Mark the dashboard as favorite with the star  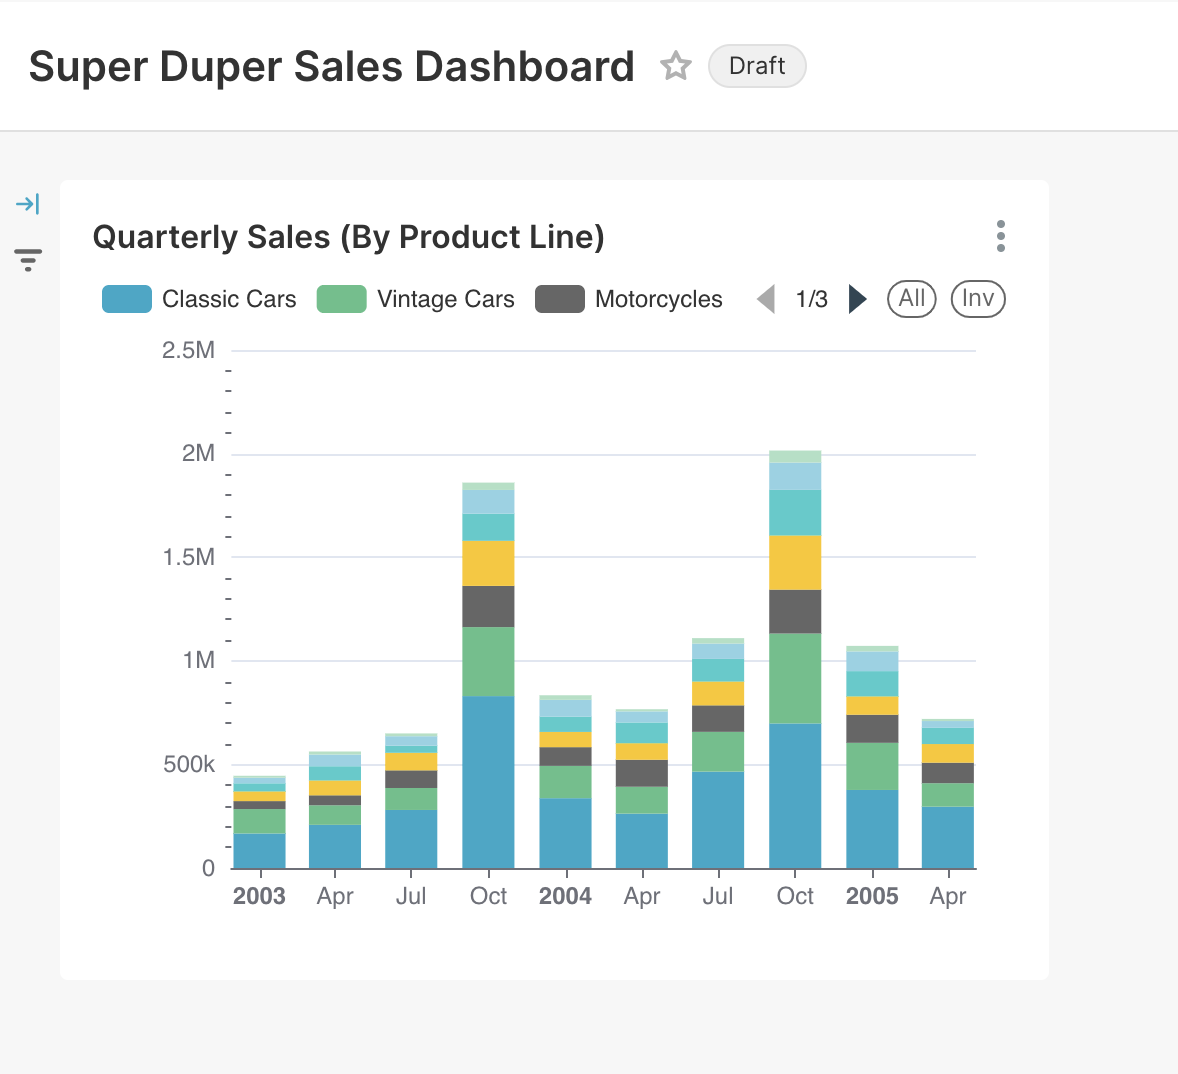point(676,66)
